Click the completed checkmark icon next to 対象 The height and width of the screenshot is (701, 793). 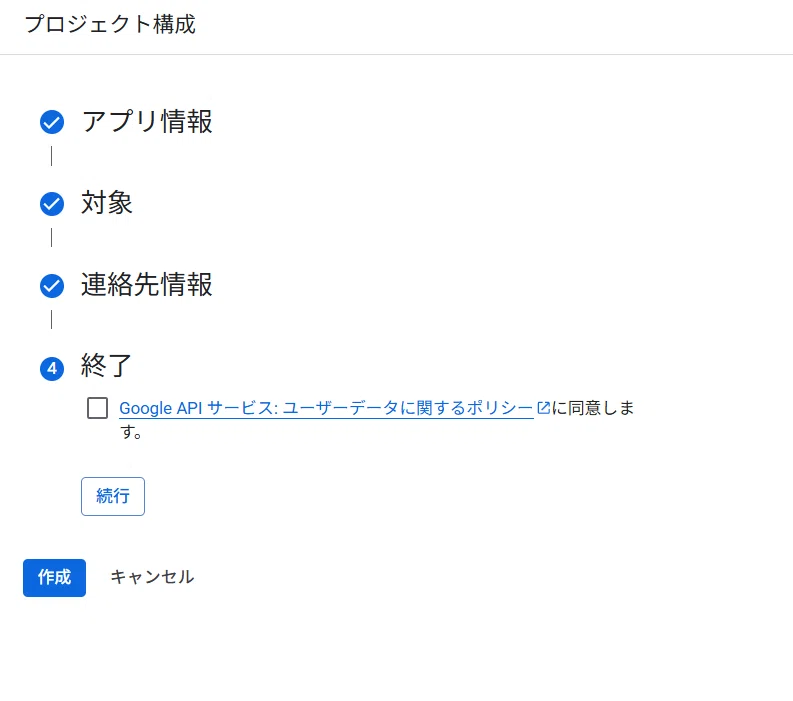[x=52, y=204]
